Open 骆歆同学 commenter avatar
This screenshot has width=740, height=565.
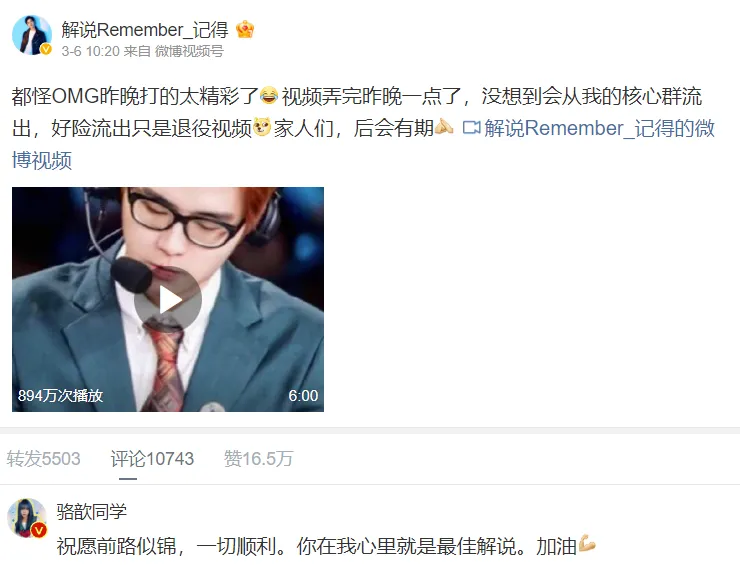(x=27, y=518)
